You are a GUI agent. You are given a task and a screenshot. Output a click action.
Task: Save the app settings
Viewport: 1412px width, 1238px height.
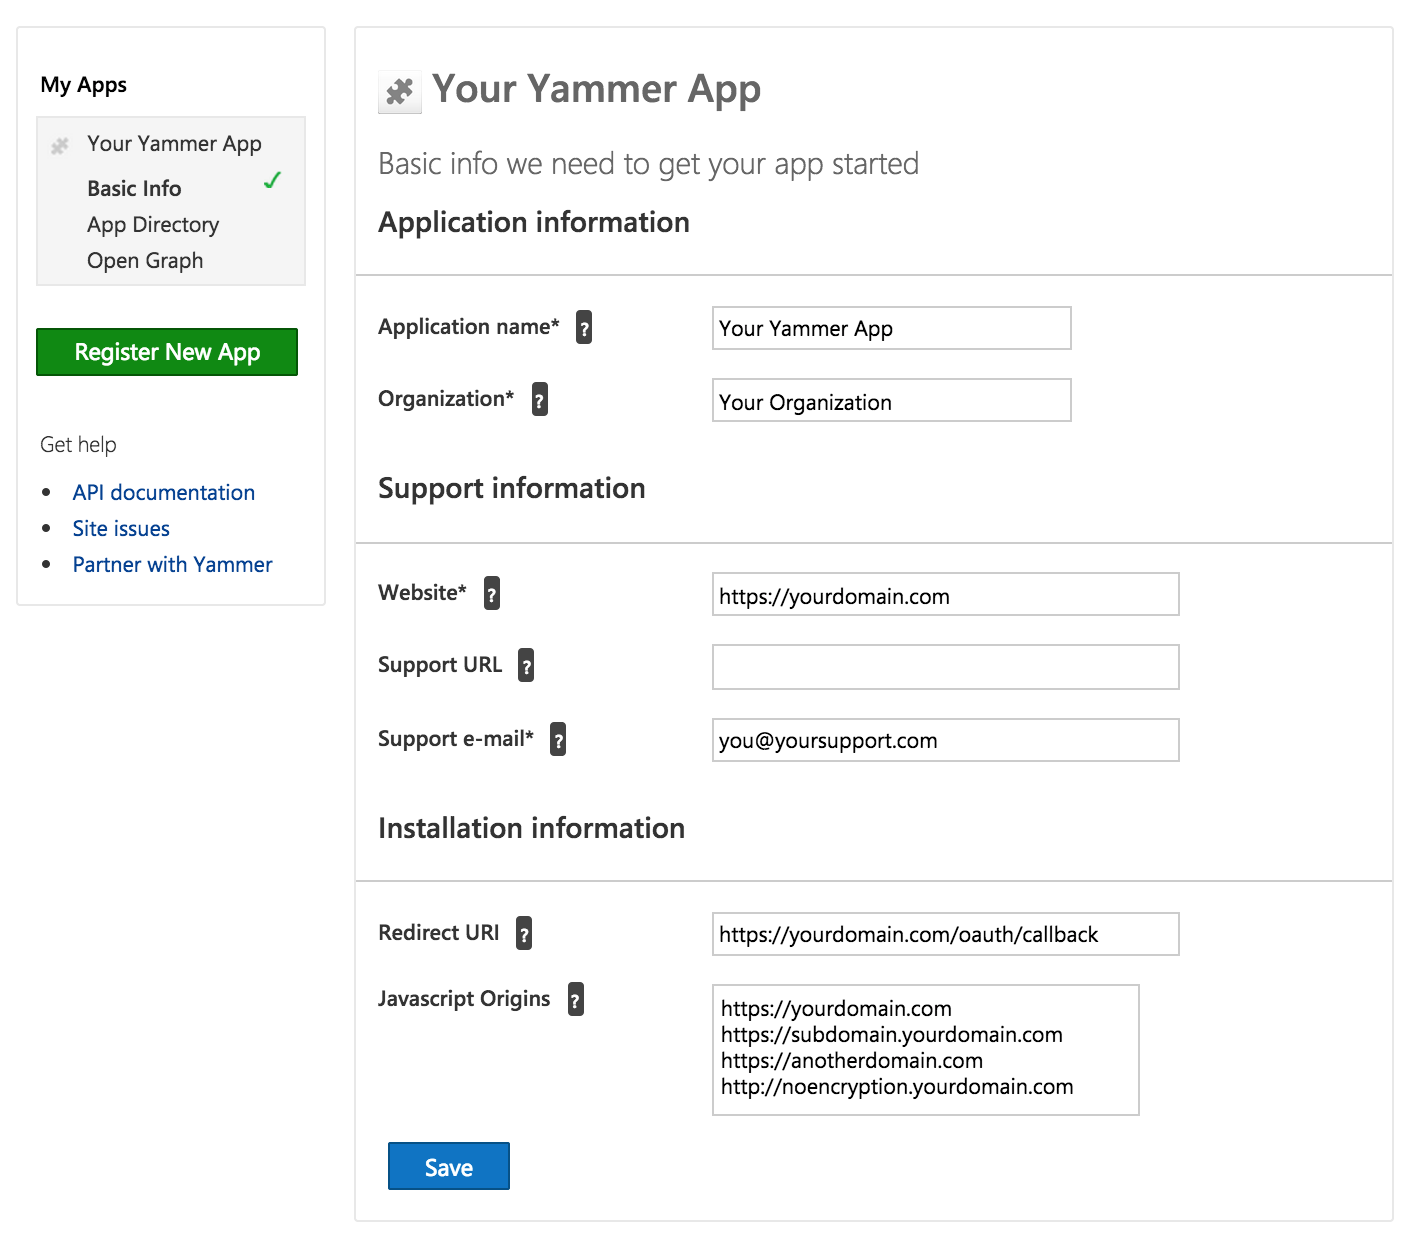click(449, 1166)
